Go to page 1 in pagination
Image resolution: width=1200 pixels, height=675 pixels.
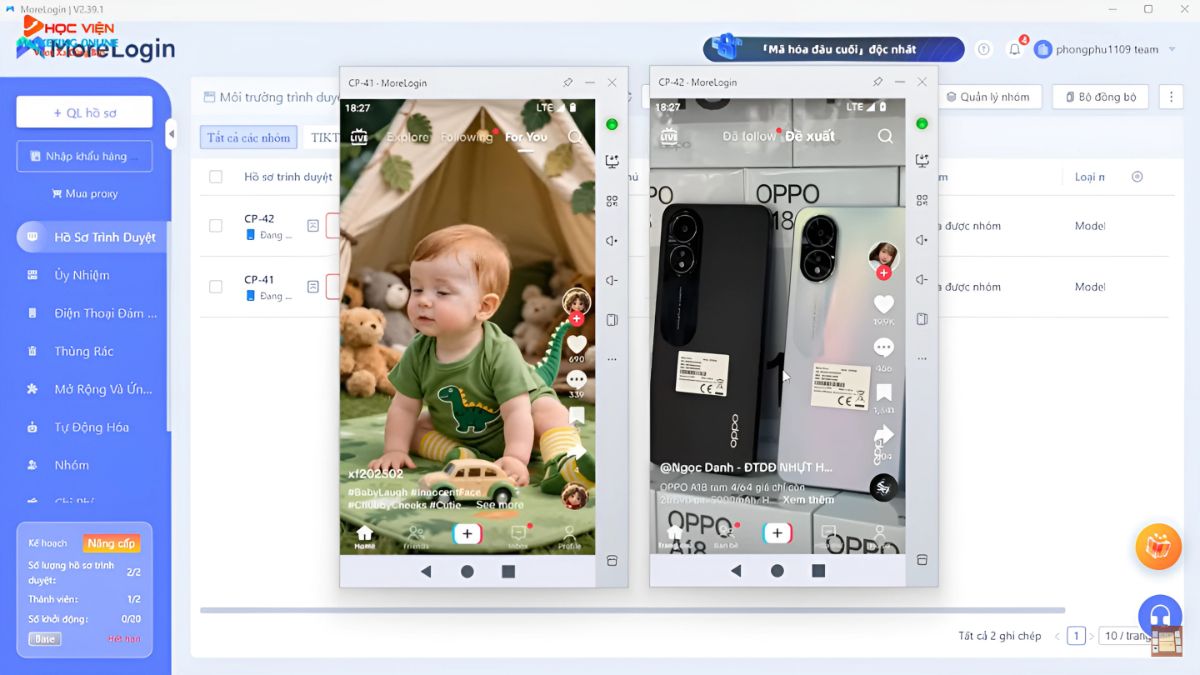(1076, 636)
